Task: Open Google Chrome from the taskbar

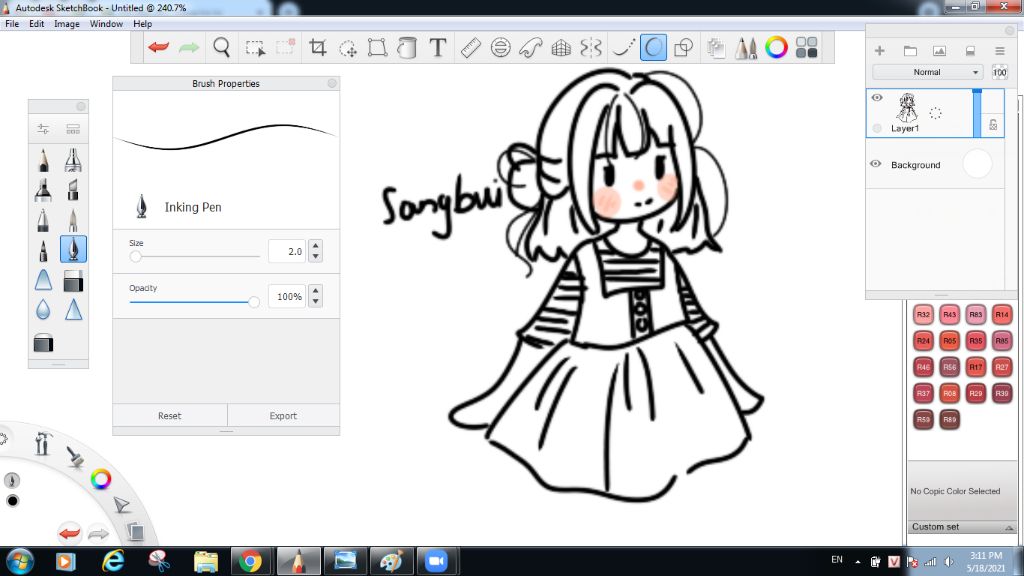Action: click(249, 561)
